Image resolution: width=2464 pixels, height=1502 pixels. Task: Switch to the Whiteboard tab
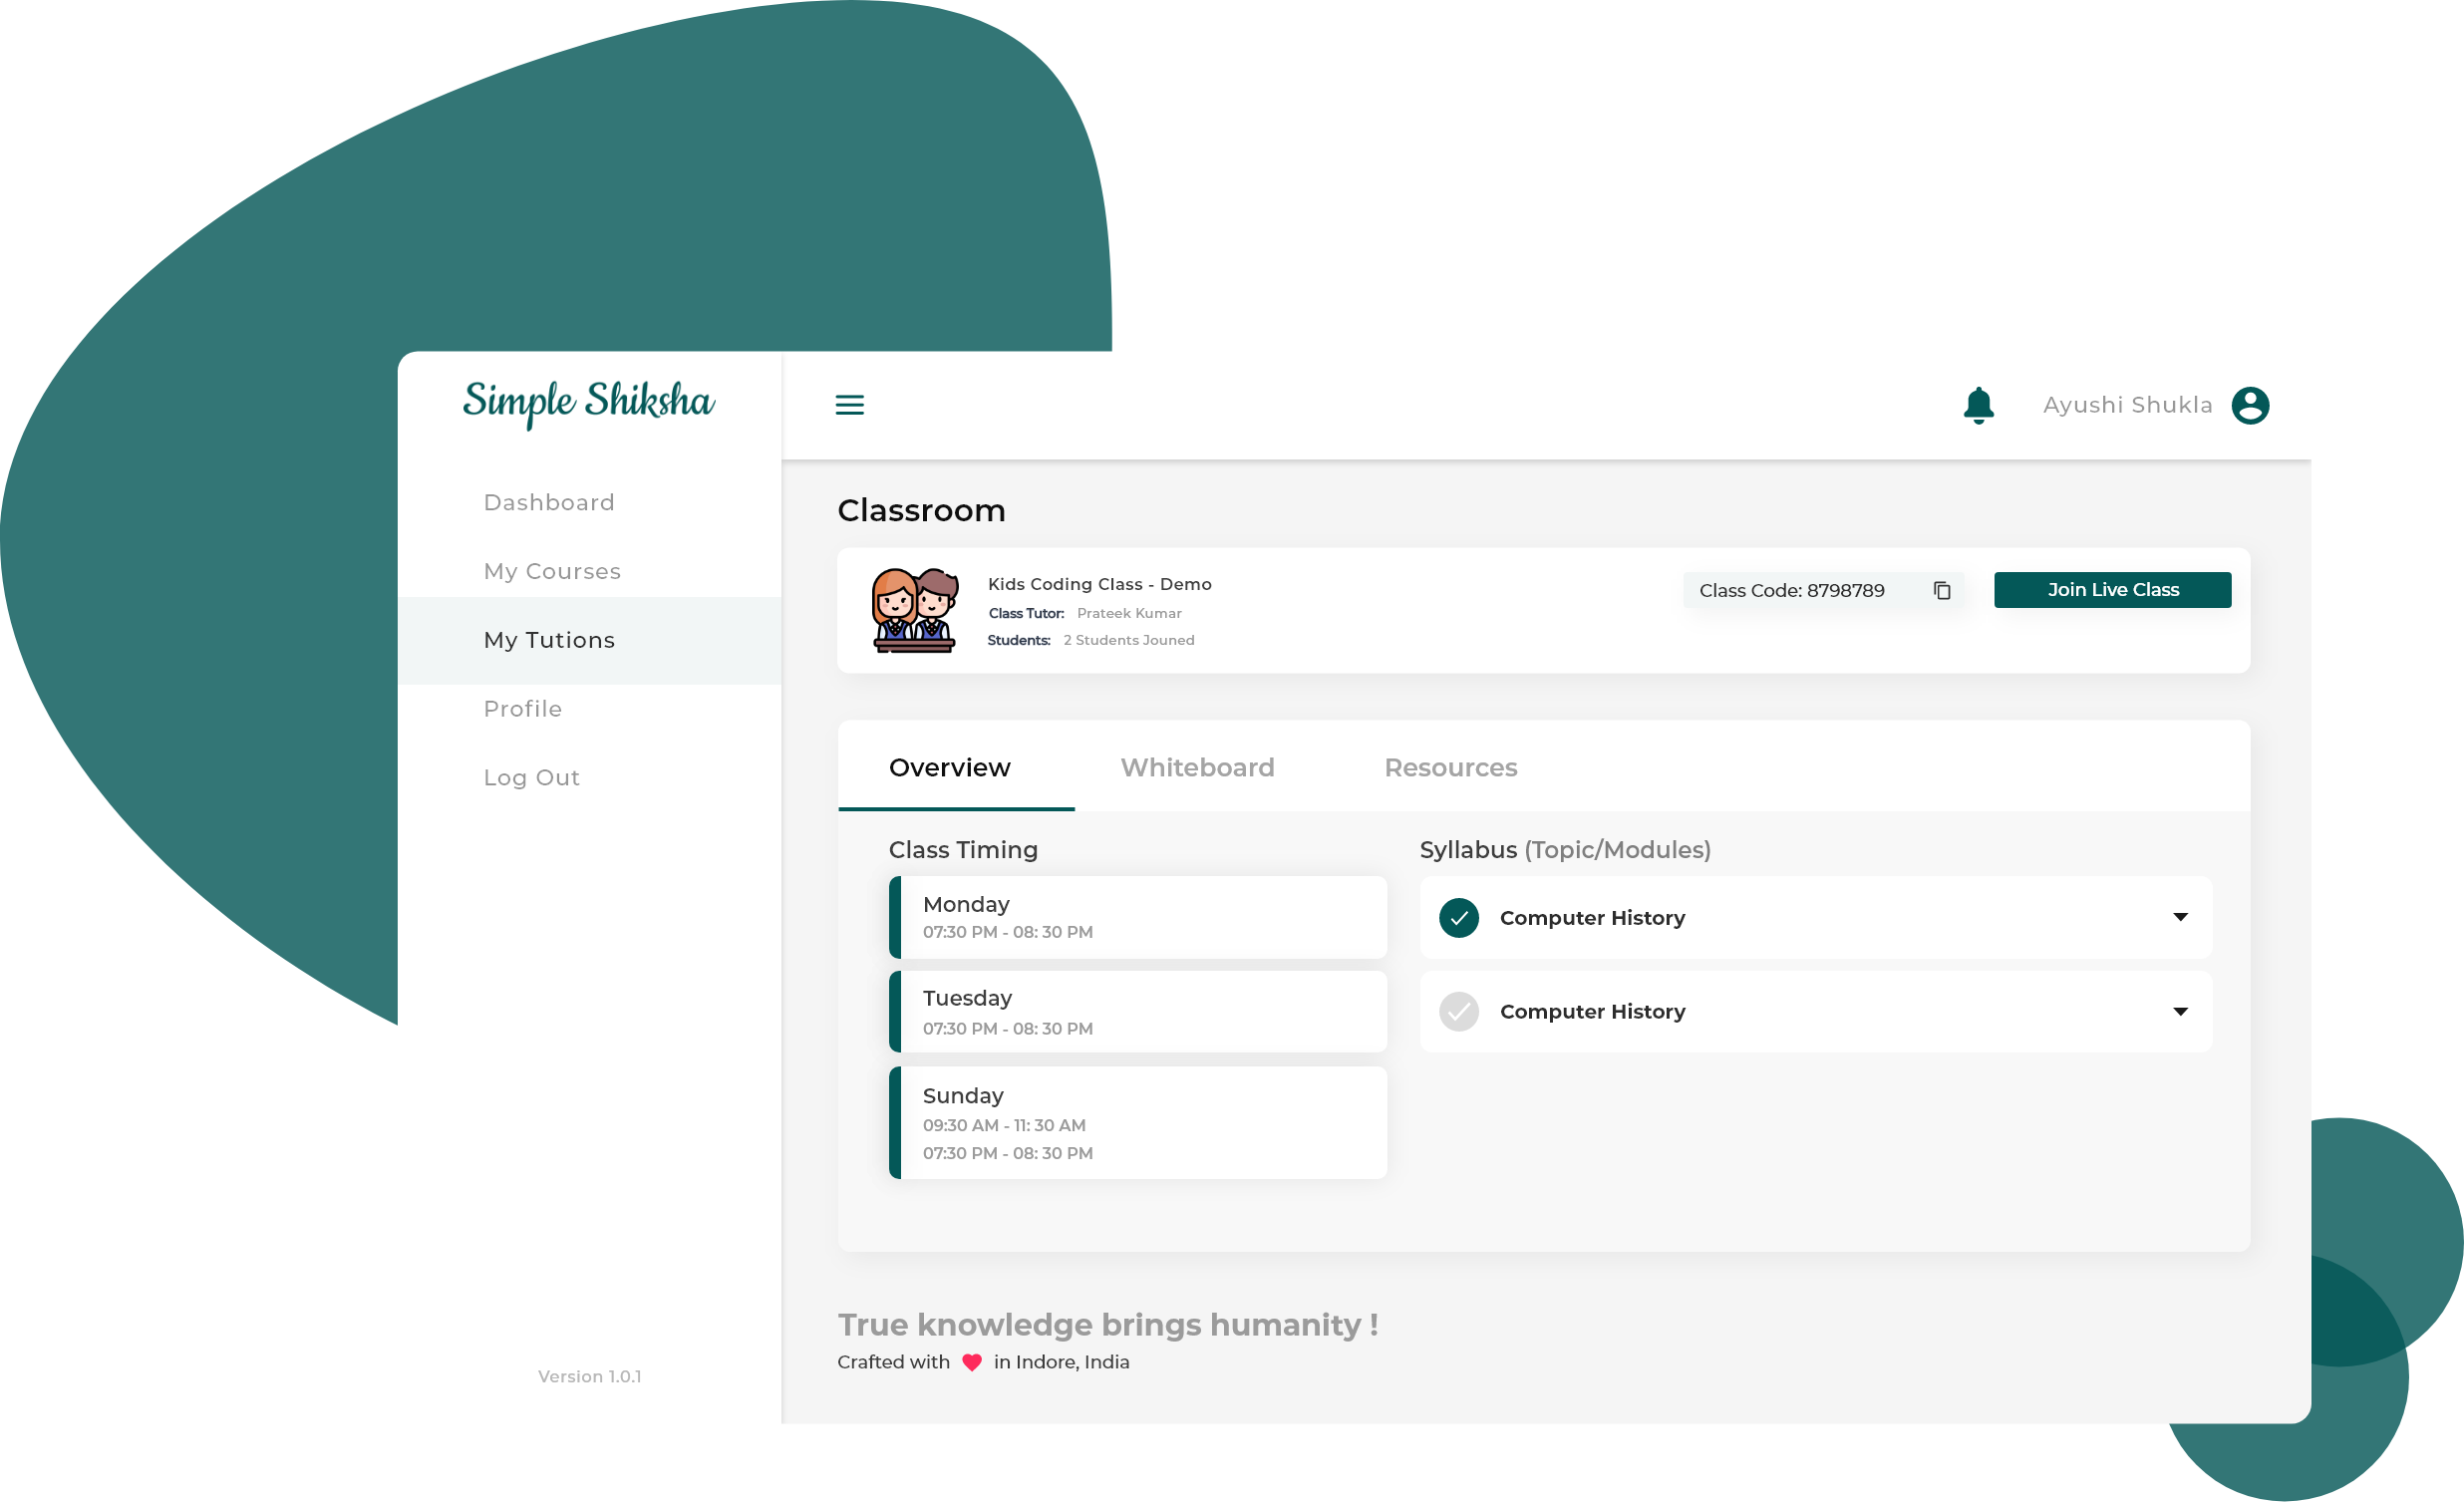point(1197,767)
